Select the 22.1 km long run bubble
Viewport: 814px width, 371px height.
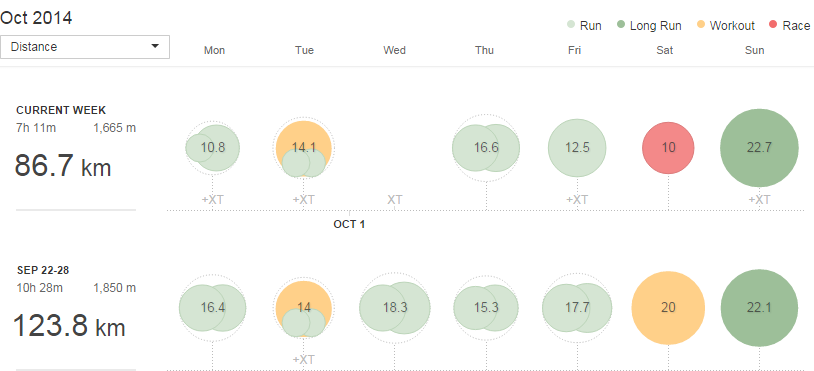(759, 308)
